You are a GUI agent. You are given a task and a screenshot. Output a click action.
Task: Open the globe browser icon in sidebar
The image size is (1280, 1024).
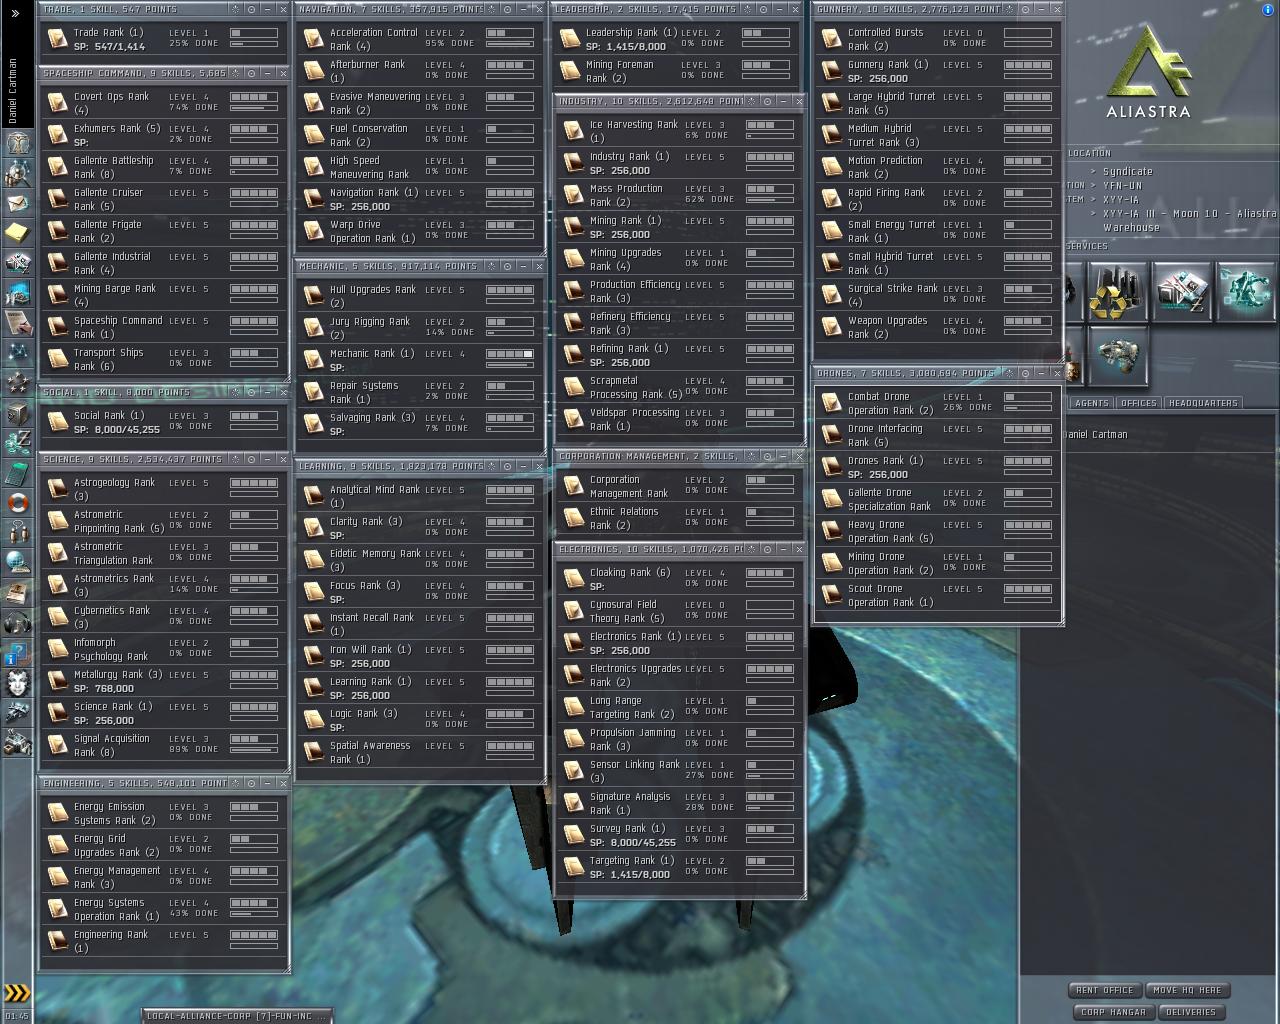[17, 562]
